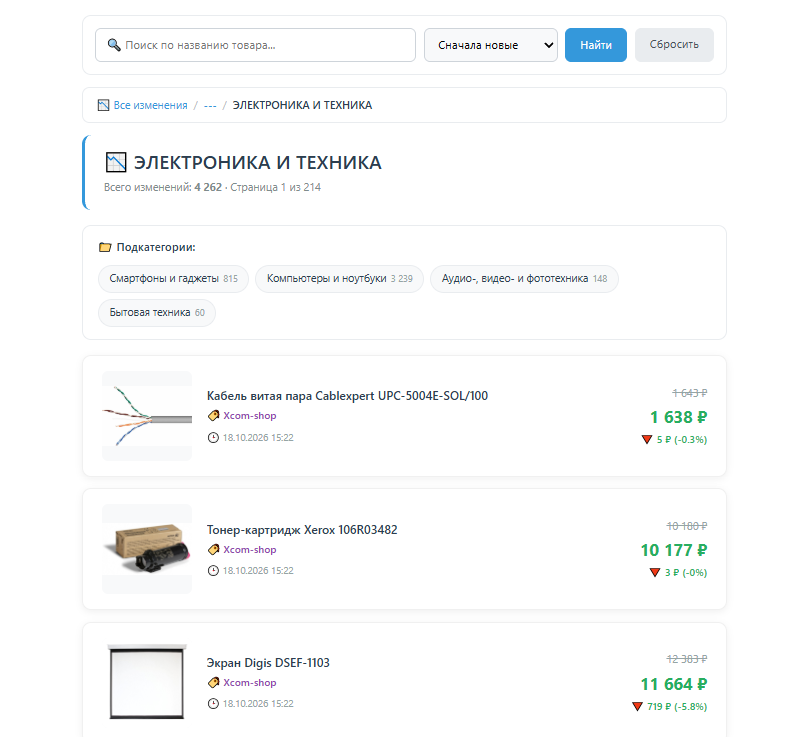This screenshot has width=799, height=737.
Task: Click the folder icon next to 'Подкатегории'
Action: [x=105, y=247]
